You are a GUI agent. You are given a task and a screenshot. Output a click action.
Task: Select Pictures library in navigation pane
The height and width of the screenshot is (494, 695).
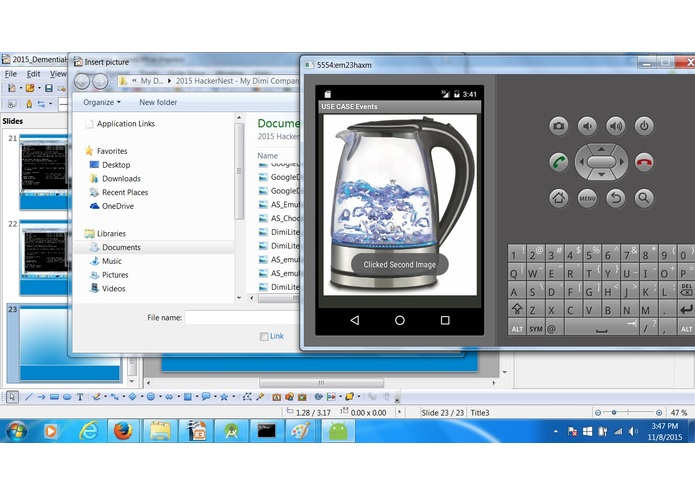coord(115,275)
